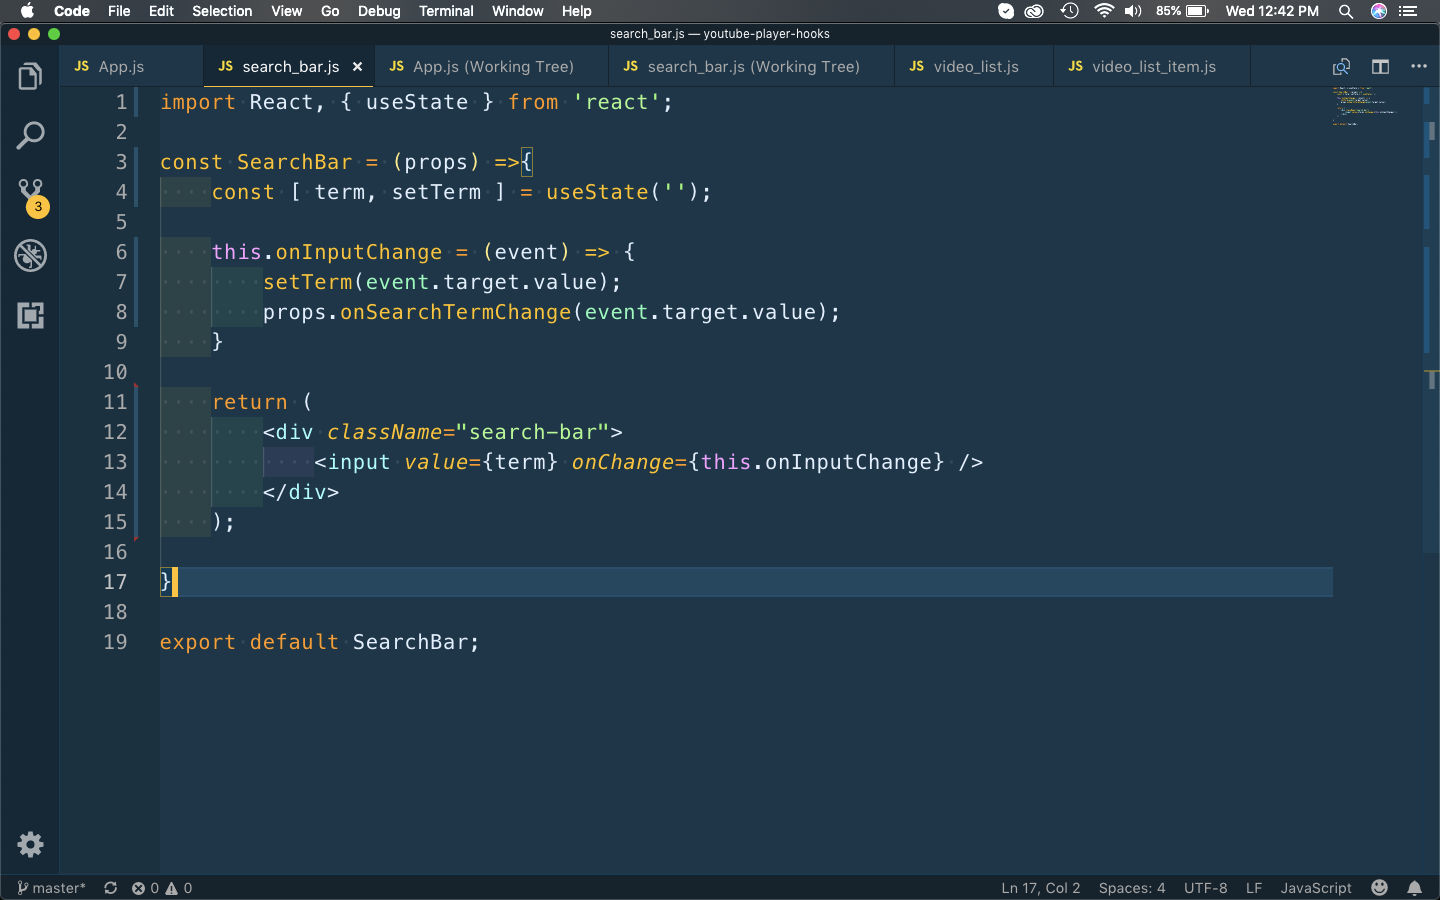The height and width of the screenshot is (900, 1440).
Task: Open the Go menu
Action: click(x=330, y=11)
